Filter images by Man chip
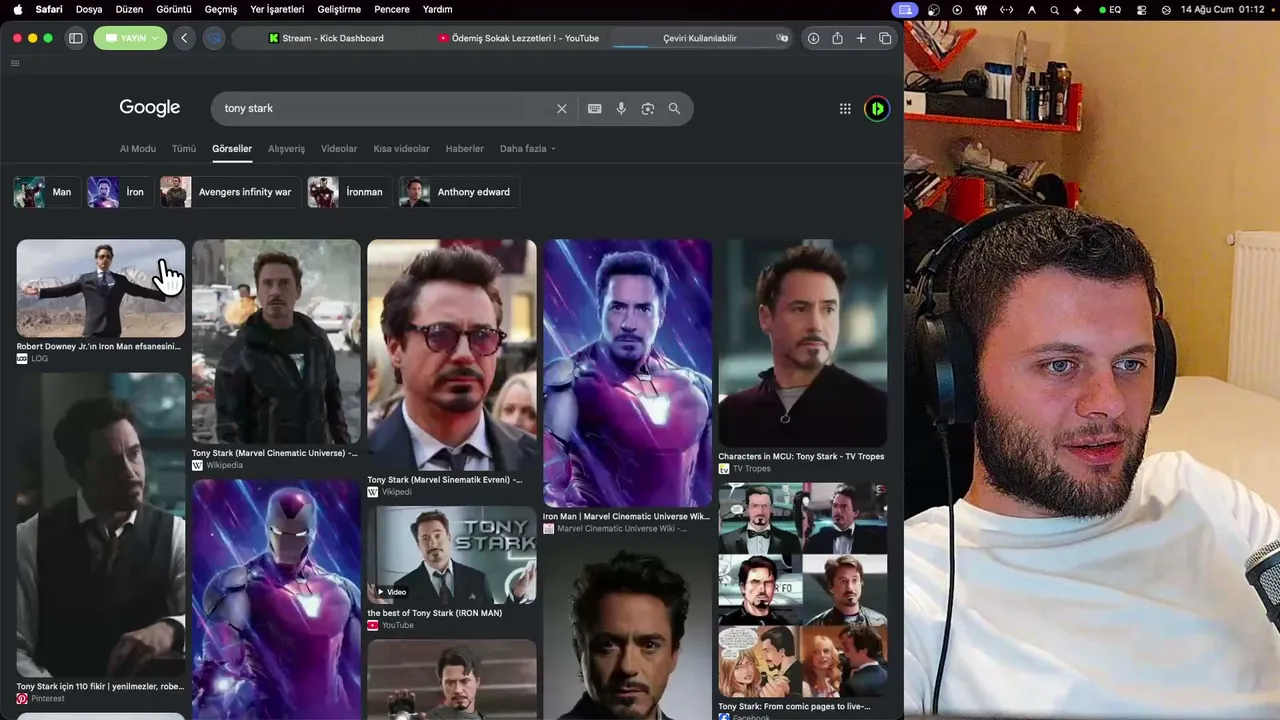The image size is (1280, 720). pyautogui.click(x=46, y=192)
